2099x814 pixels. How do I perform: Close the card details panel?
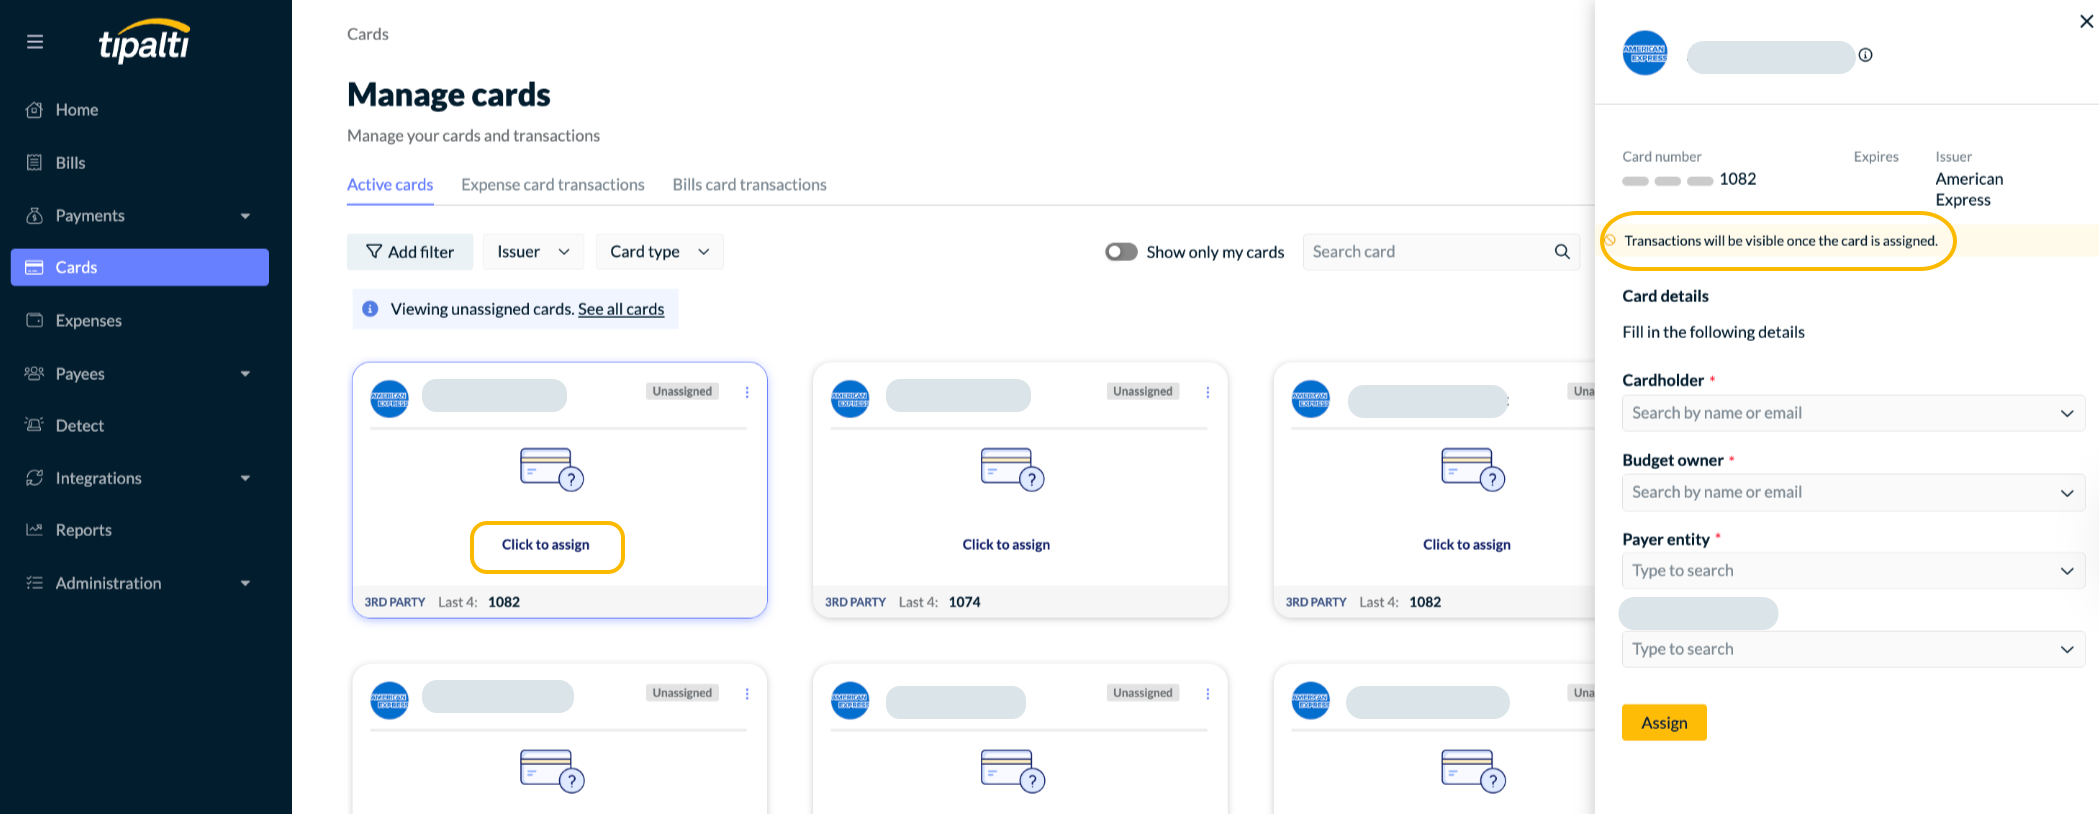(2086, 22)
